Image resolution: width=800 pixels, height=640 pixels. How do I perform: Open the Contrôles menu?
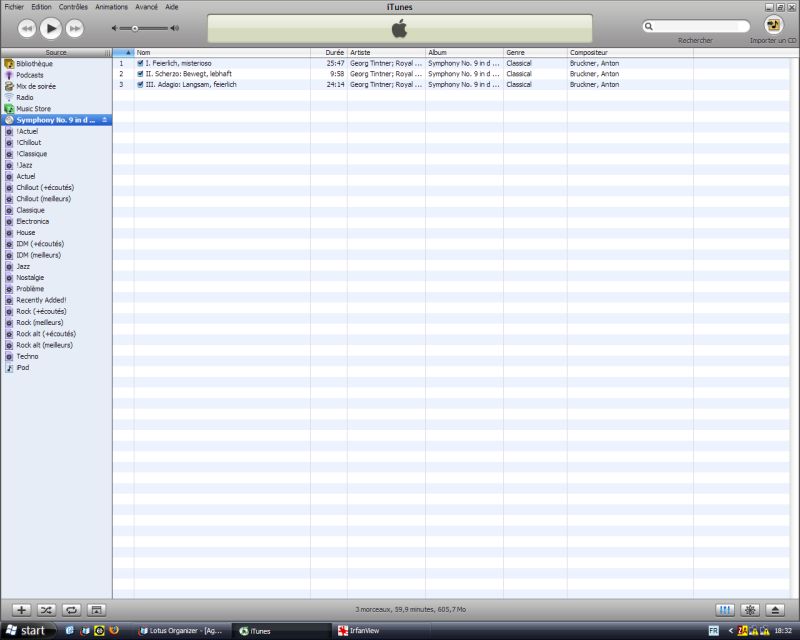(73, 6)
